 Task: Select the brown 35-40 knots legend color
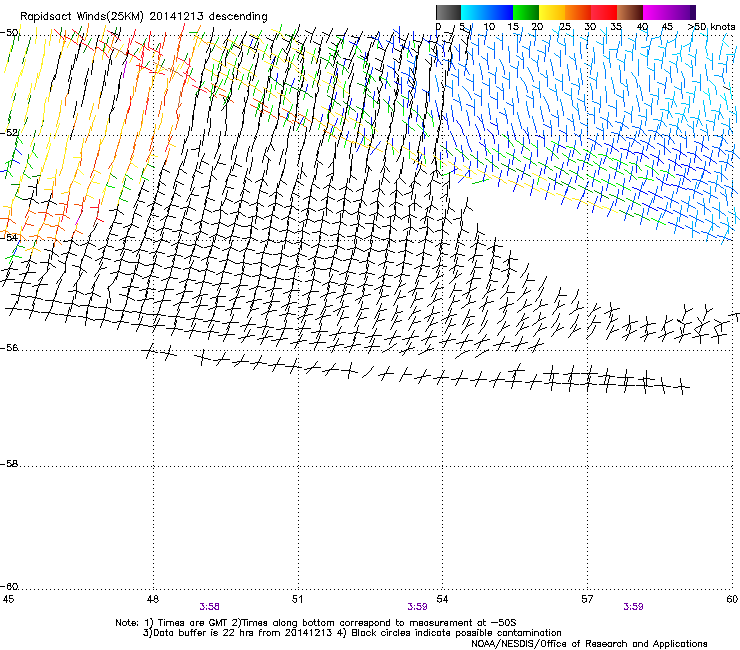click(630, 12)
